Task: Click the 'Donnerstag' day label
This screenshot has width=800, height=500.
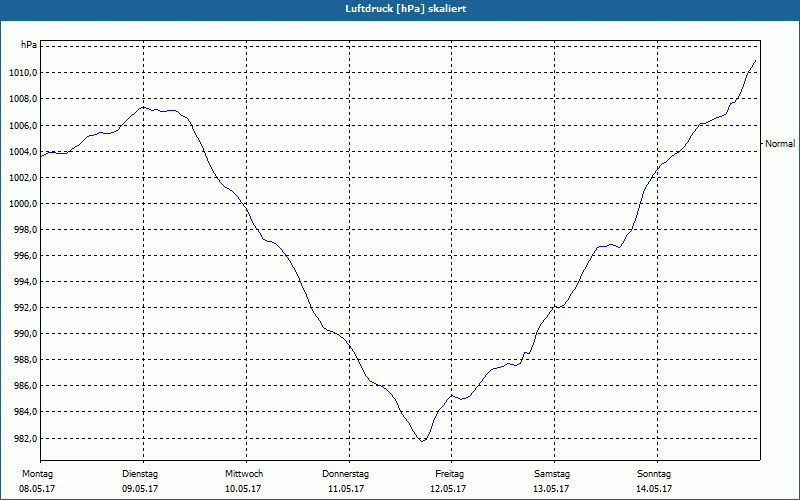Action: [x=345, y=474]
